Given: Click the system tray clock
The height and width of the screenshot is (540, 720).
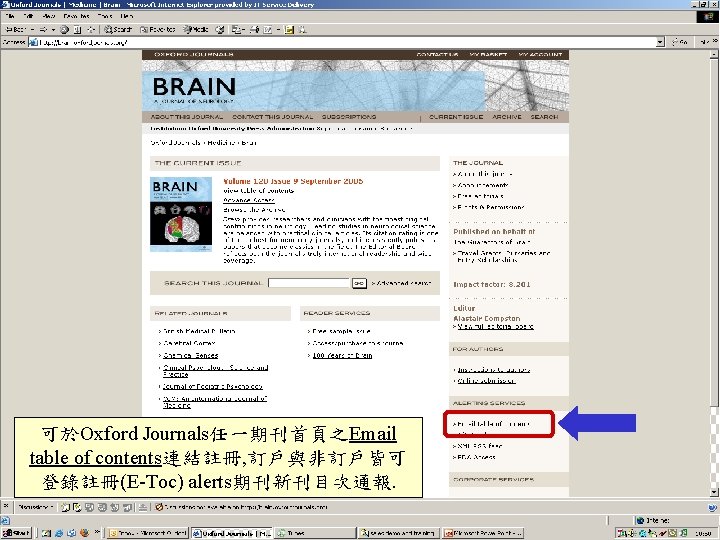Looking at the screenshot, I should coord(704,533).
